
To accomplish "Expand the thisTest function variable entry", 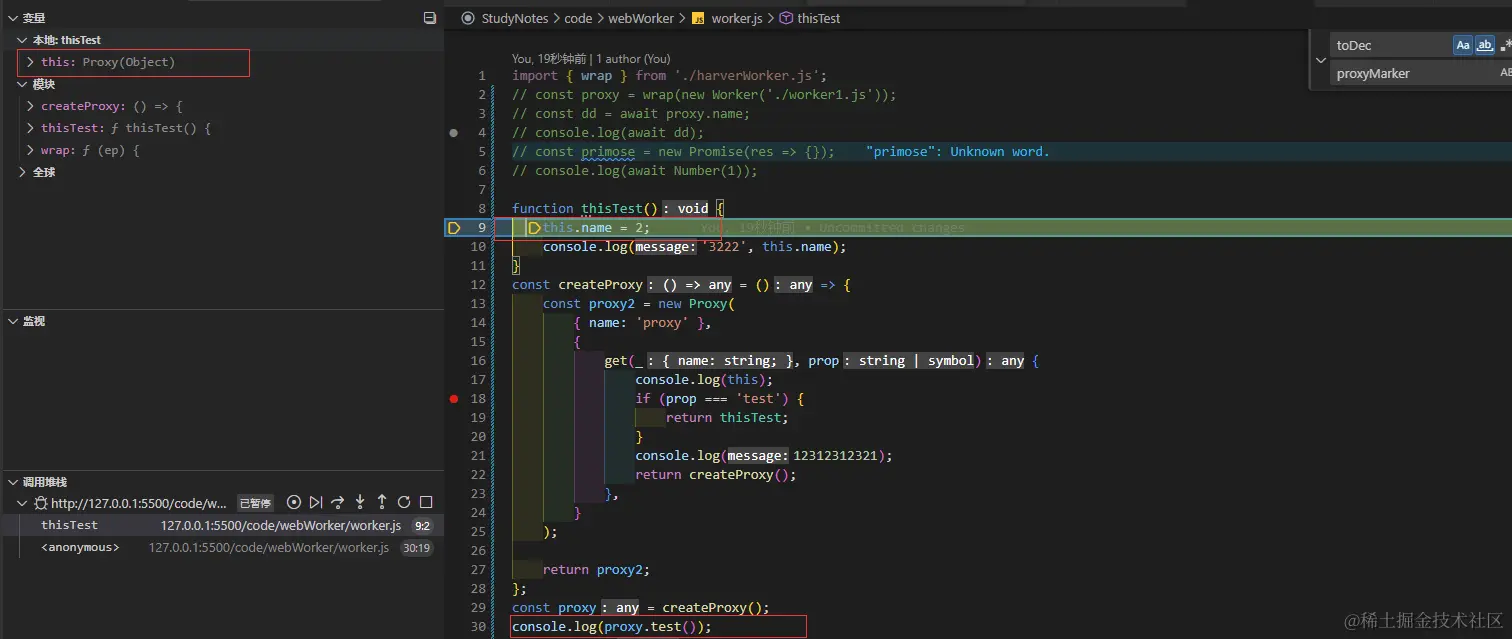I will pyautogui.click(x=31, y=128).
